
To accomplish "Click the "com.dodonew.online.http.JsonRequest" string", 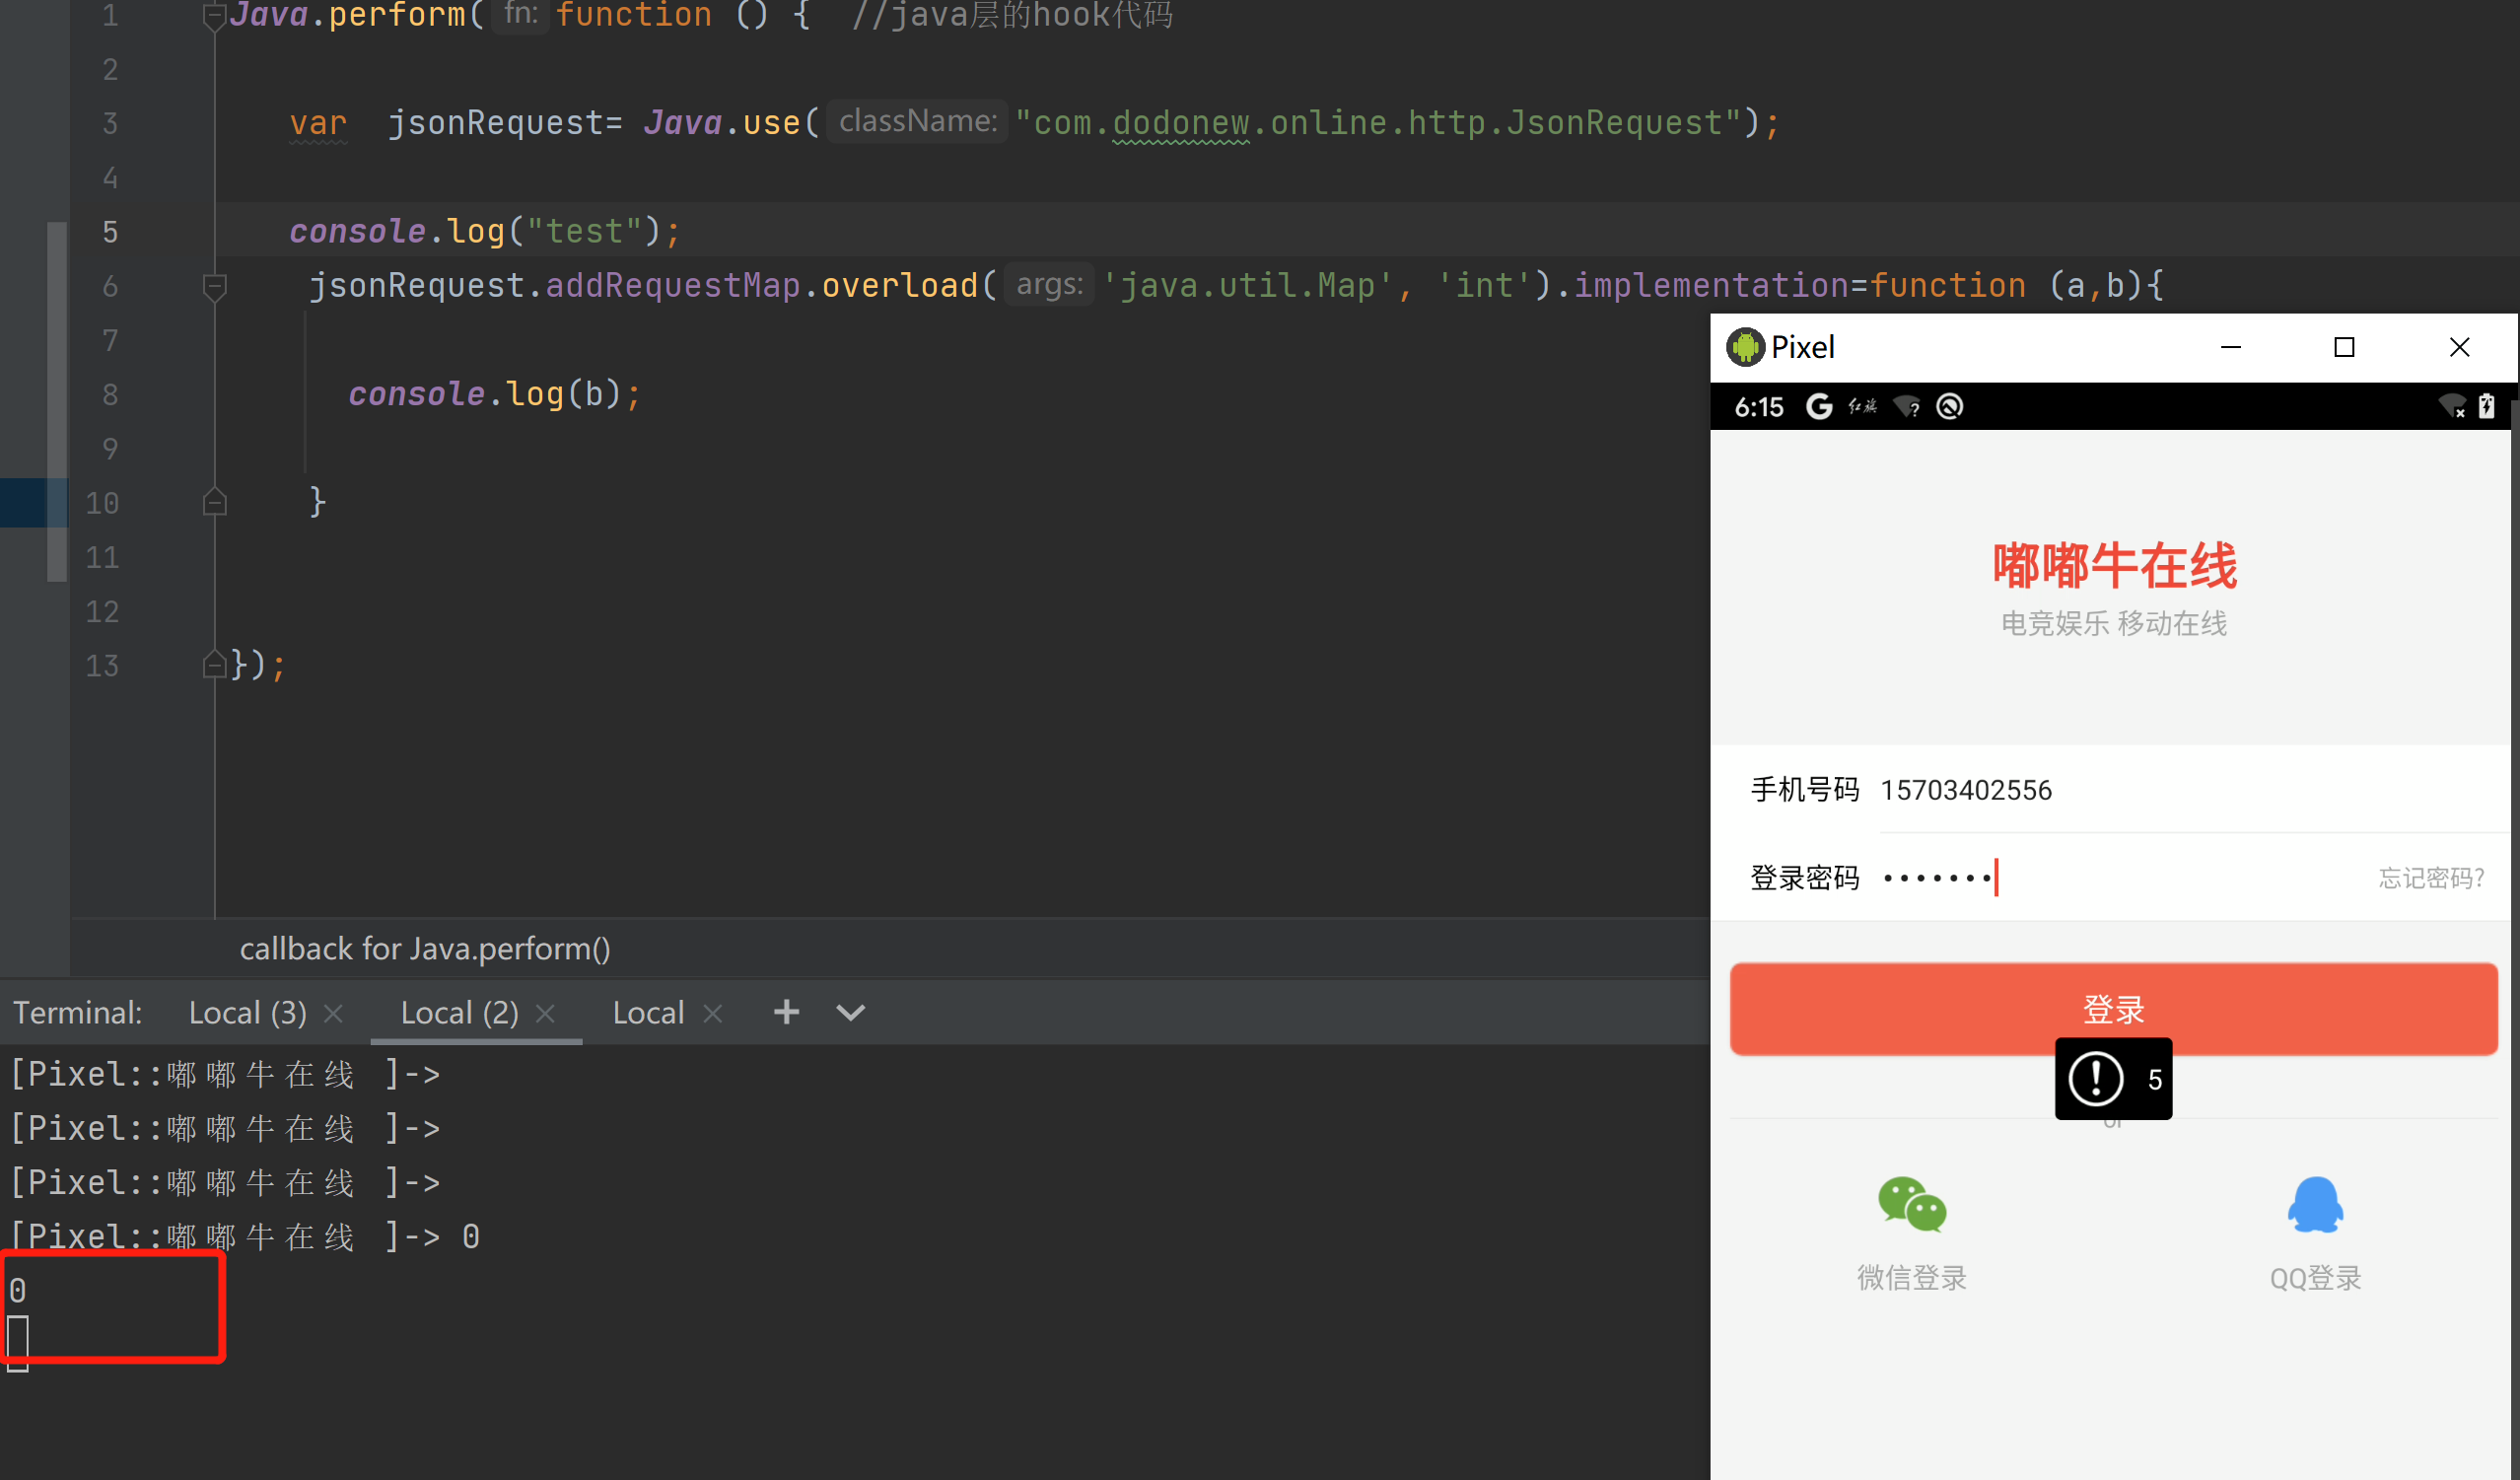I will [1378, 123].
